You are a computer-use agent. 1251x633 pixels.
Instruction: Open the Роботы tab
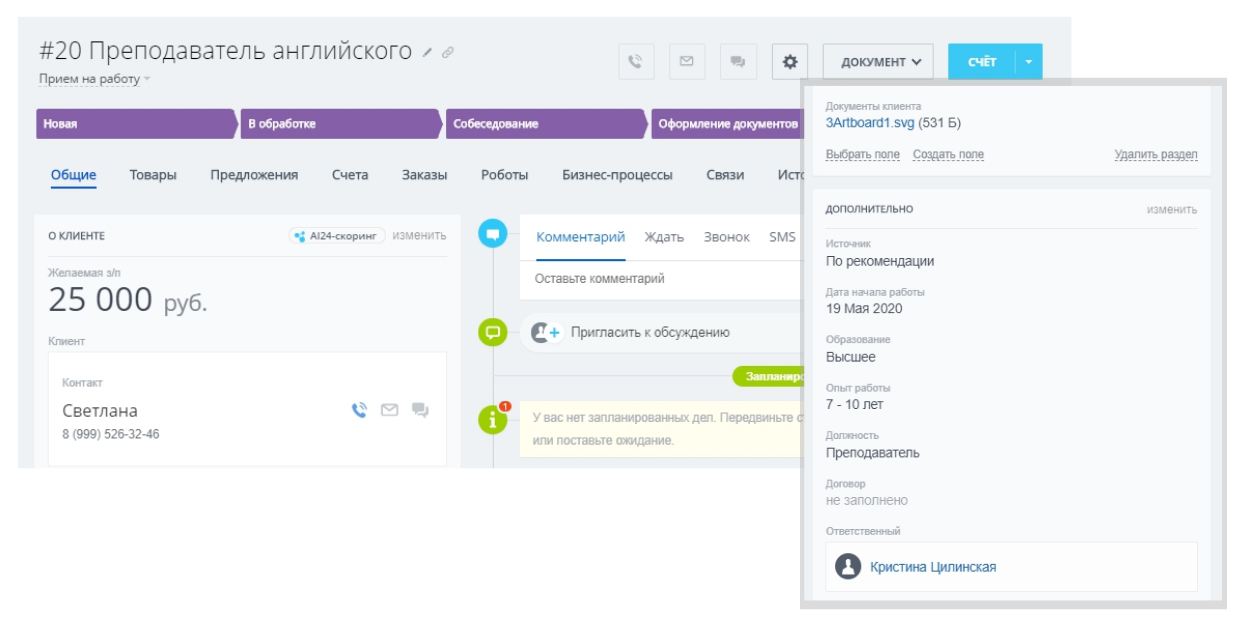tap(504, 175)
